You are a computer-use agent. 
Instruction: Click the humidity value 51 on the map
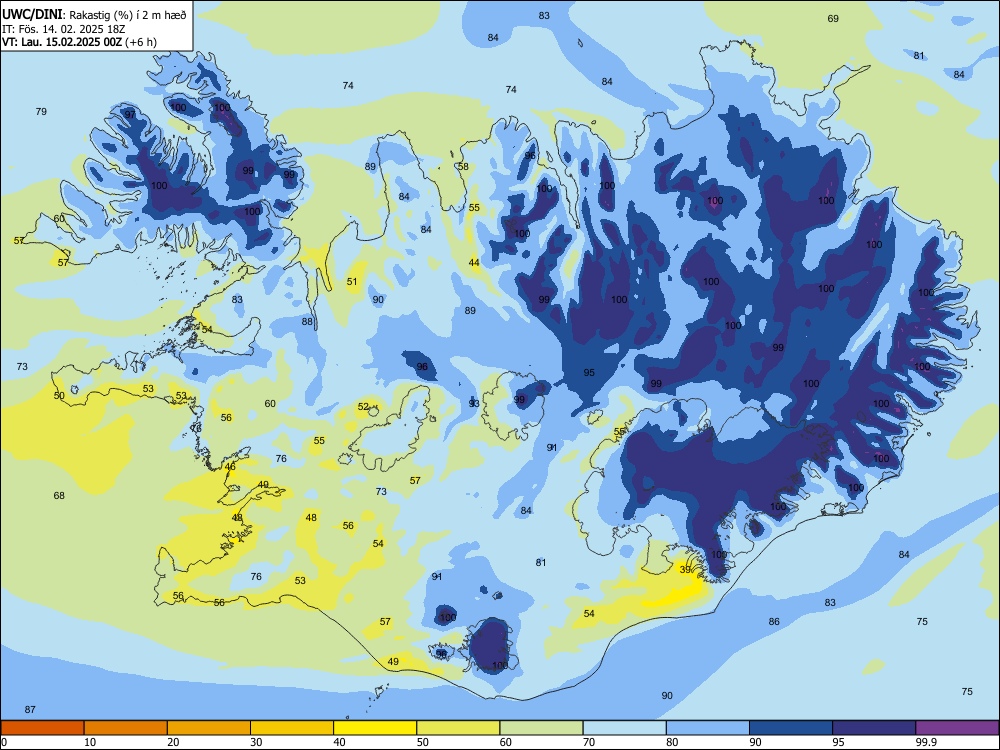(x=352, y=282)
